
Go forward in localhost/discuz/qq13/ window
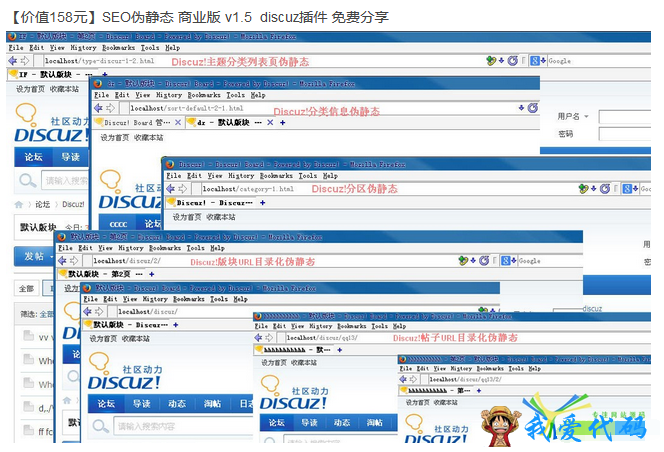(x=269, y=338)
